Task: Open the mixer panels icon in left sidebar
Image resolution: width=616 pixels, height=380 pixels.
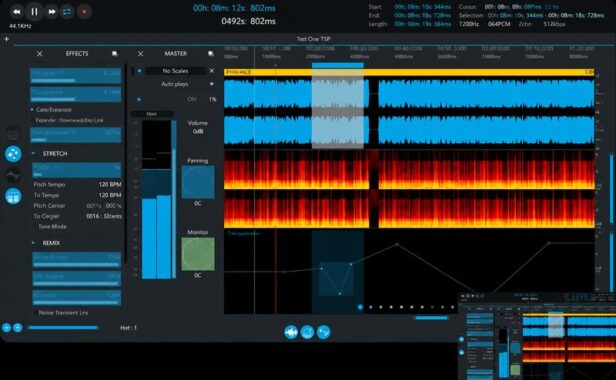Action: pyautogui.click(x=13, y=196)
